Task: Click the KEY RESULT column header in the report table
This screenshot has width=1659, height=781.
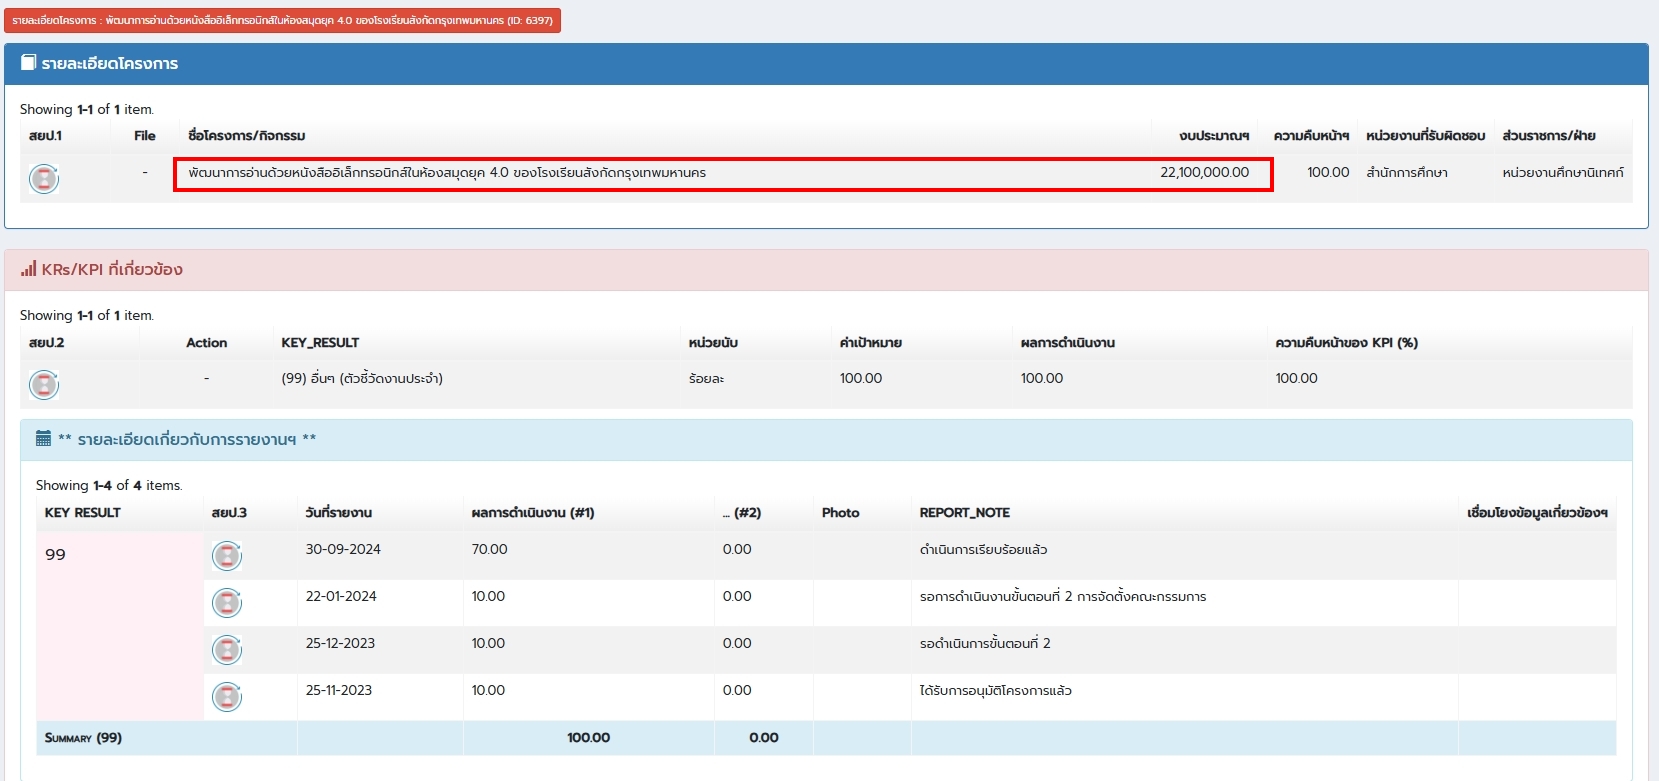Action: pyautogui.click(x=82, y=513)
